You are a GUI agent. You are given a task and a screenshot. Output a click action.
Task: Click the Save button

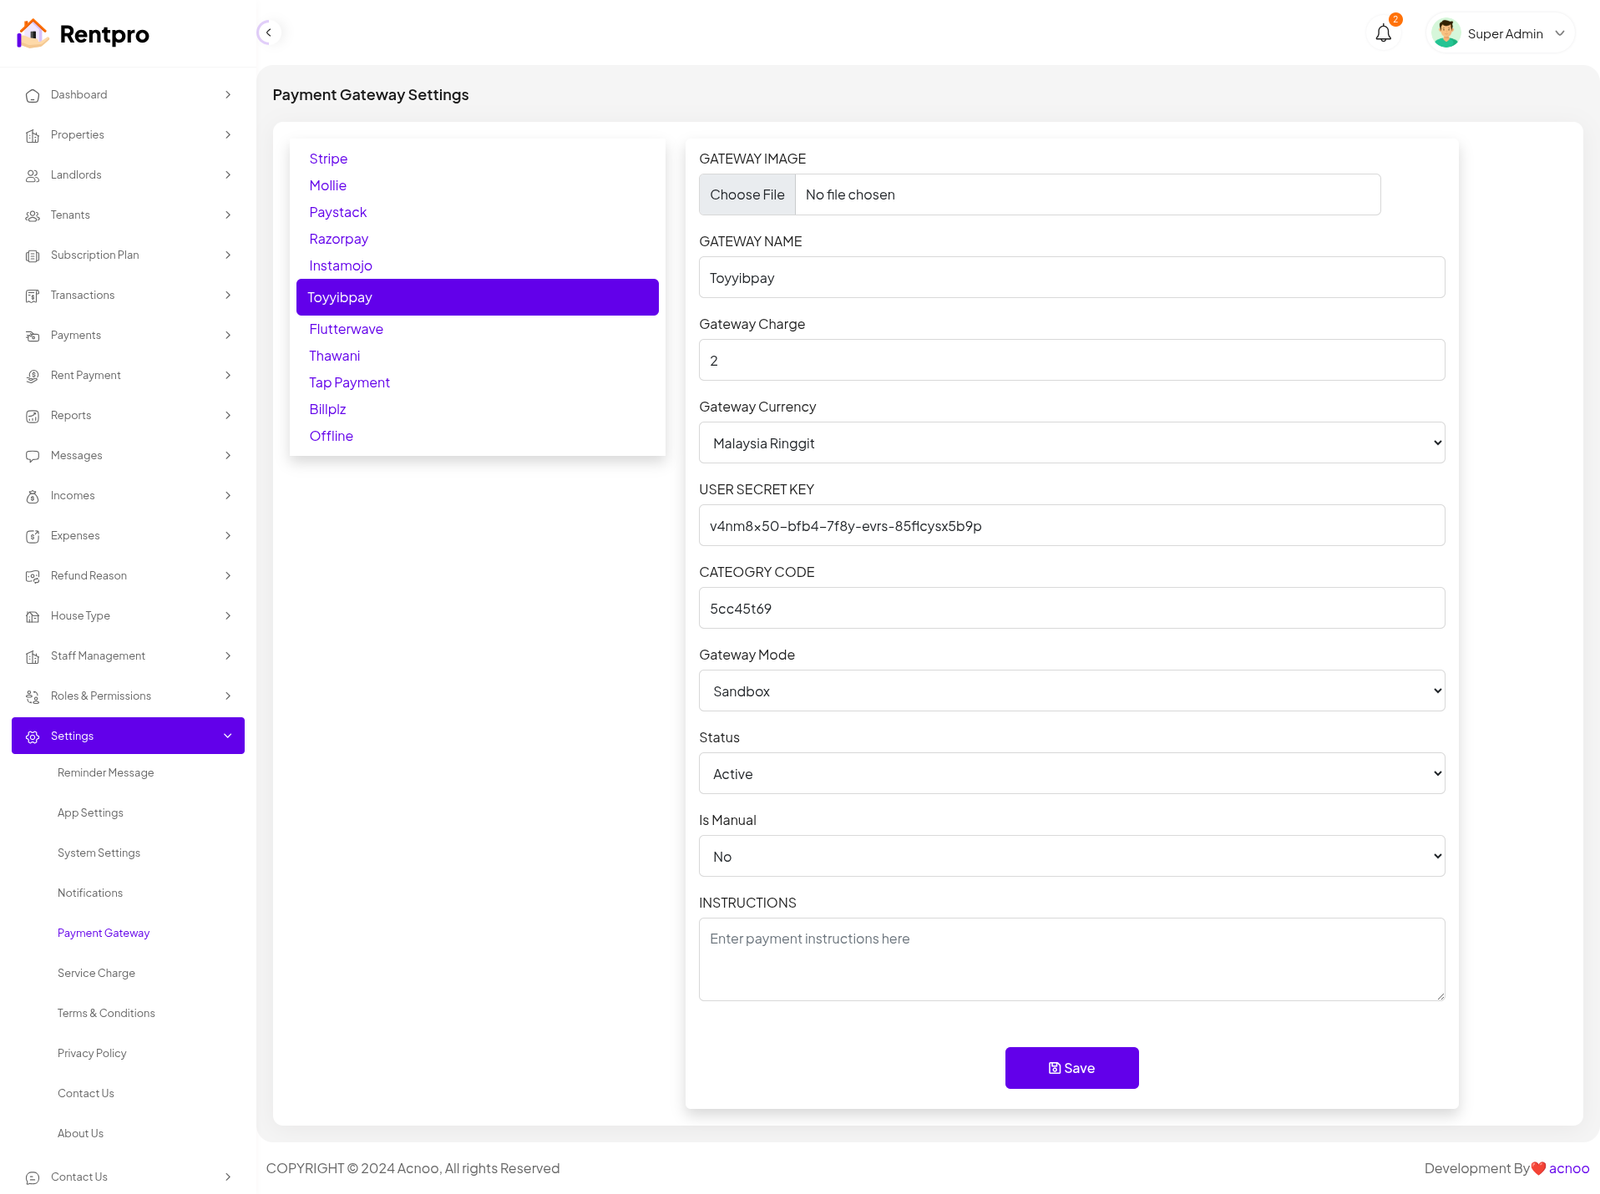click(1071, 1068)
